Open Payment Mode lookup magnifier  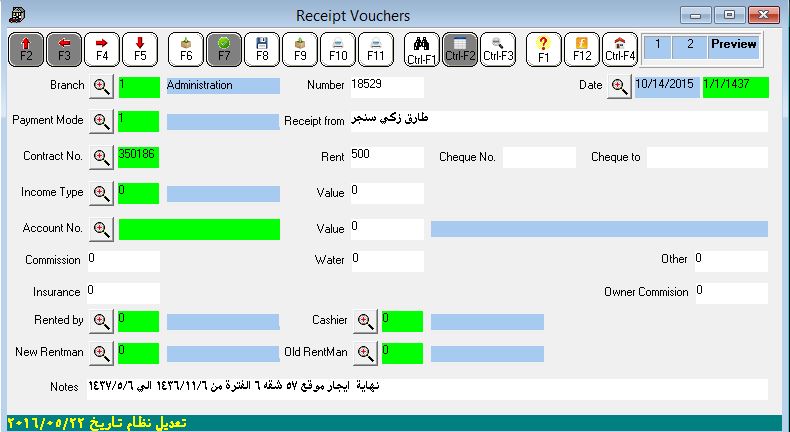coord(101,121)
